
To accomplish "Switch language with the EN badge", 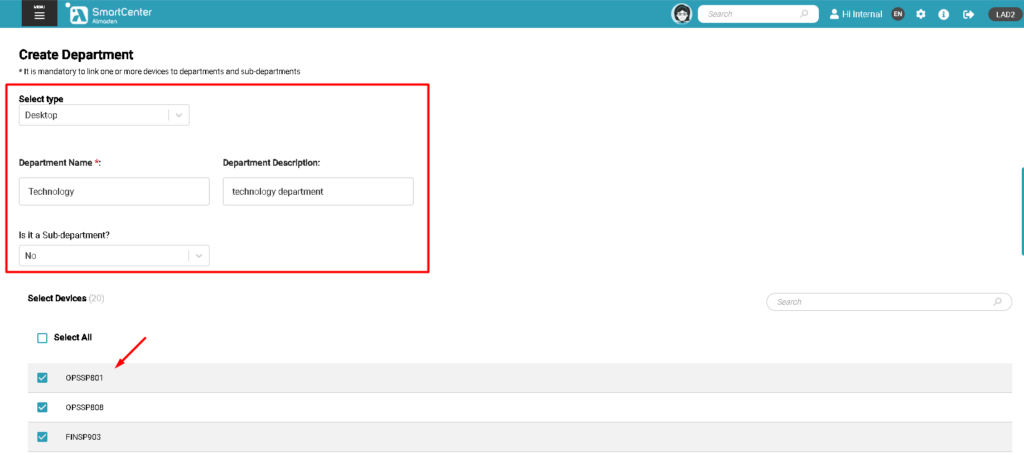I will coord(898,14).
